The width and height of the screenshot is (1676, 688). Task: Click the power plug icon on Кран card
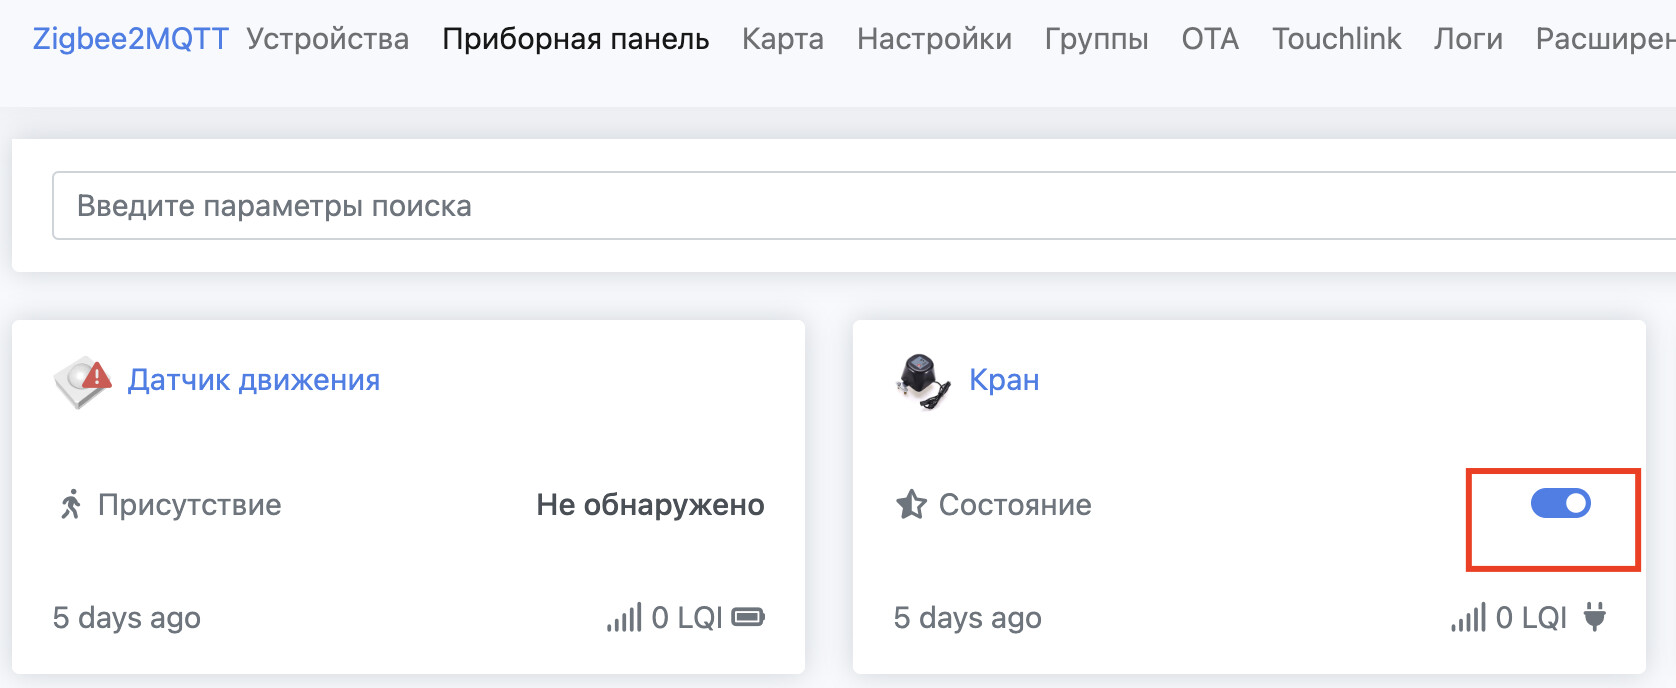pyautogui.click(x=1595, y=617)
